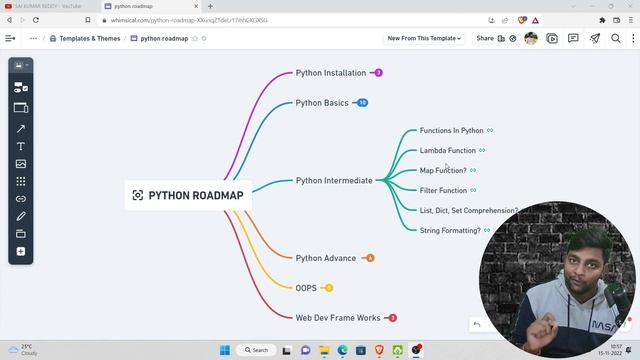Open link icon beside Filter Function
Viewport: 640px width, 360px height.
[473, 190]
